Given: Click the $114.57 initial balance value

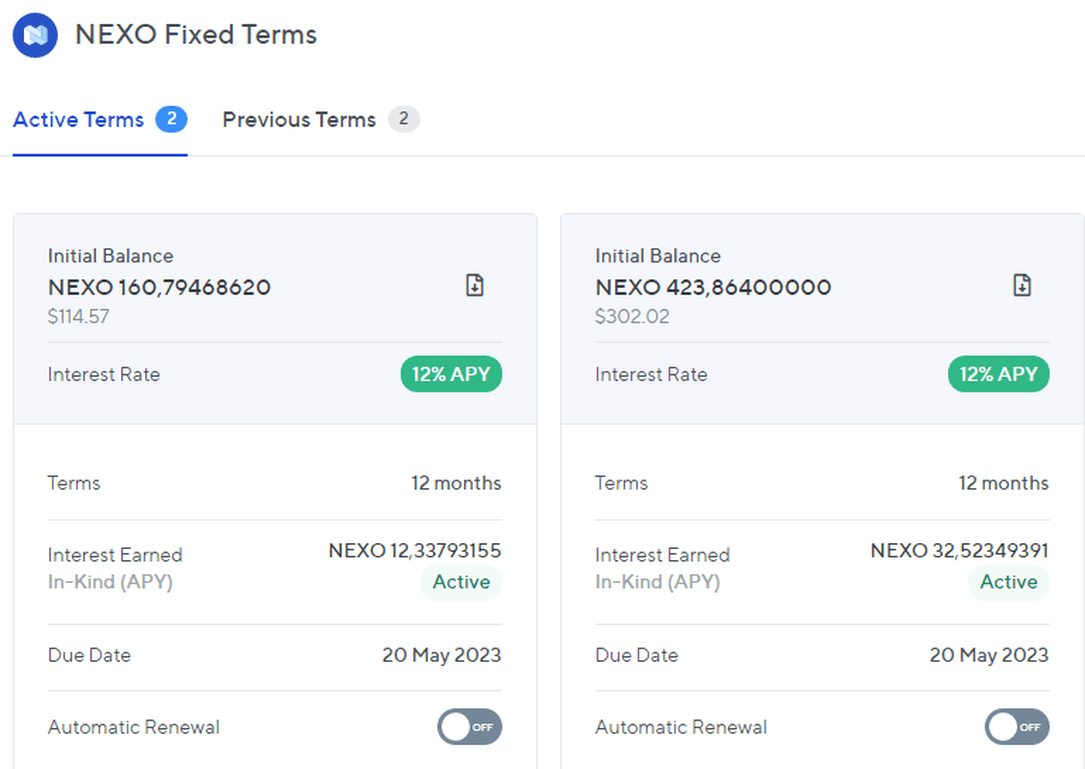Looking at the screenshot, I should (x=79, y=317).
